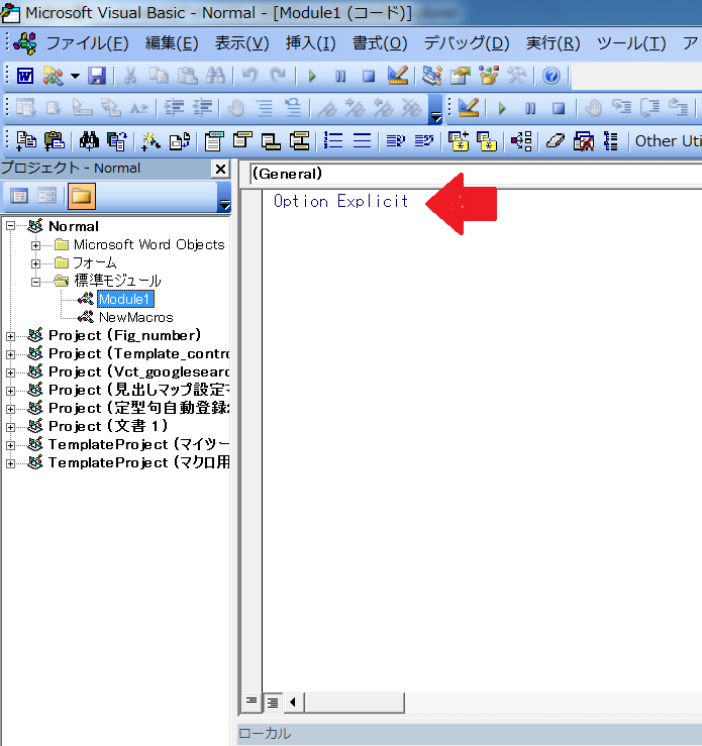Click the Cut scissors icon
The width and height of the screenshot is (702, 746).
(131, 76)
